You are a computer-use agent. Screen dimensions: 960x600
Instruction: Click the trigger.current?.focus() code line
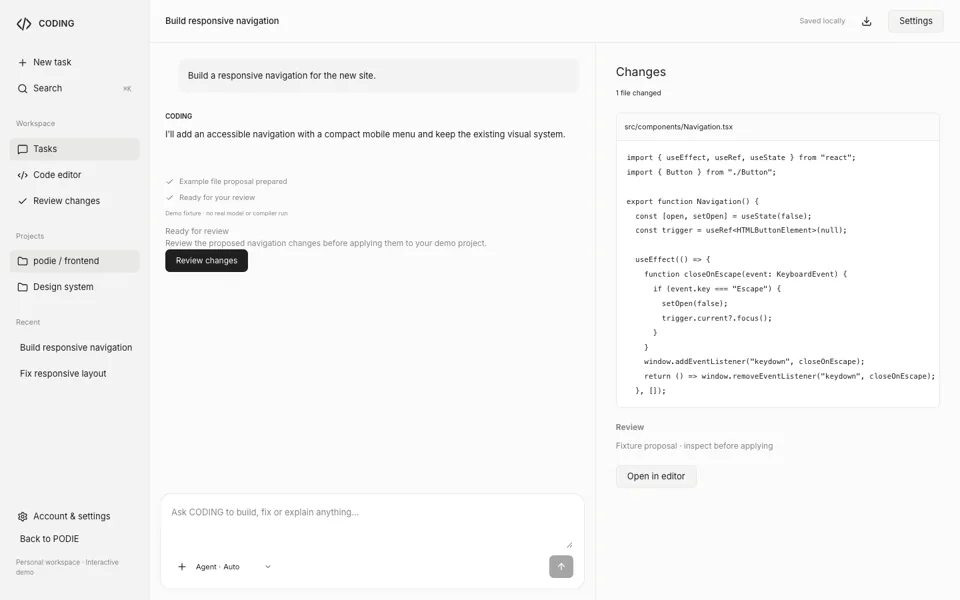point(716,318)
